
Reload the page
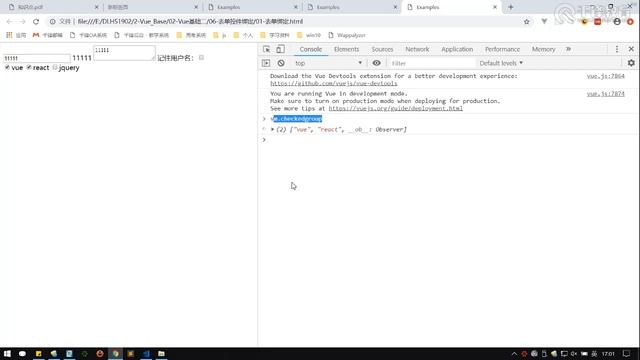coord(36,22)
